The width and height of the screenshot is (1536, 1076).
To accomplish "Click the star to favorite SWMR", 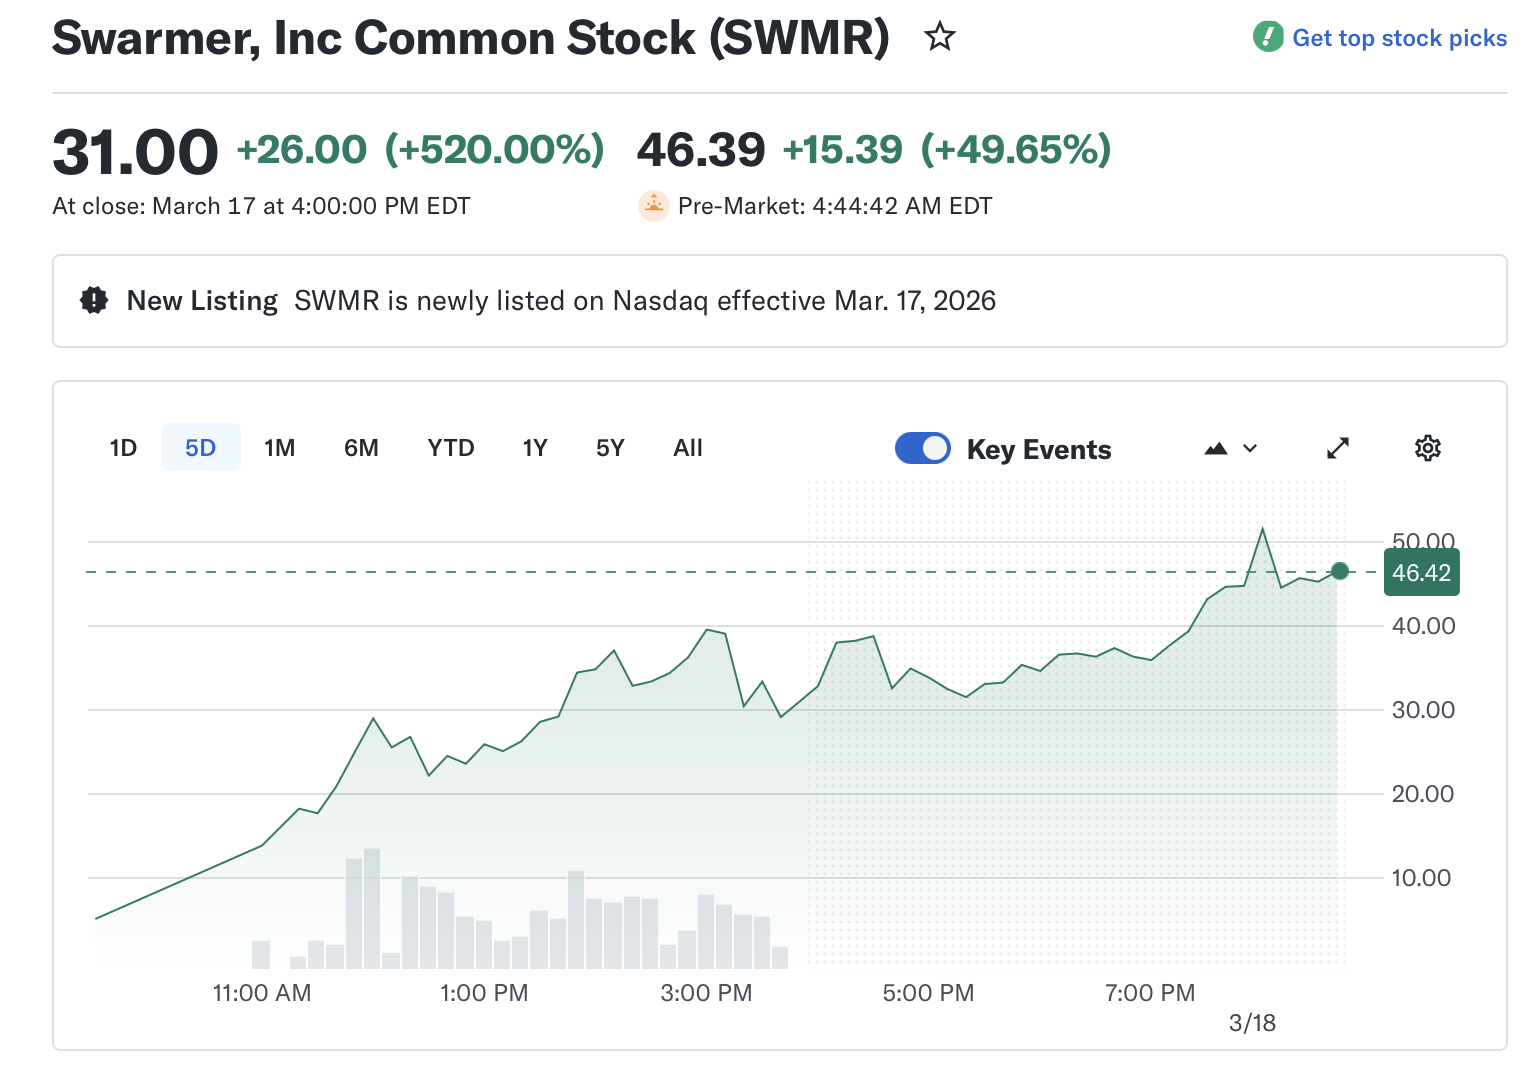I will (x=939, y=37).
